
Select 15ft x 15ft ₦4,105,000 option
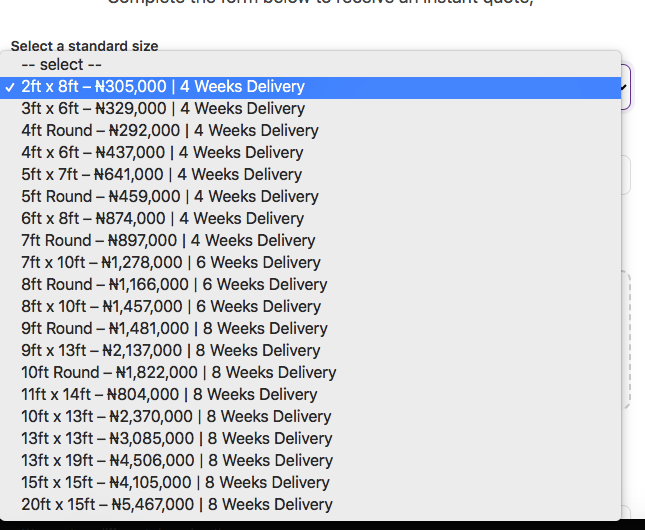pyautogui.click(x=176, y=483)
